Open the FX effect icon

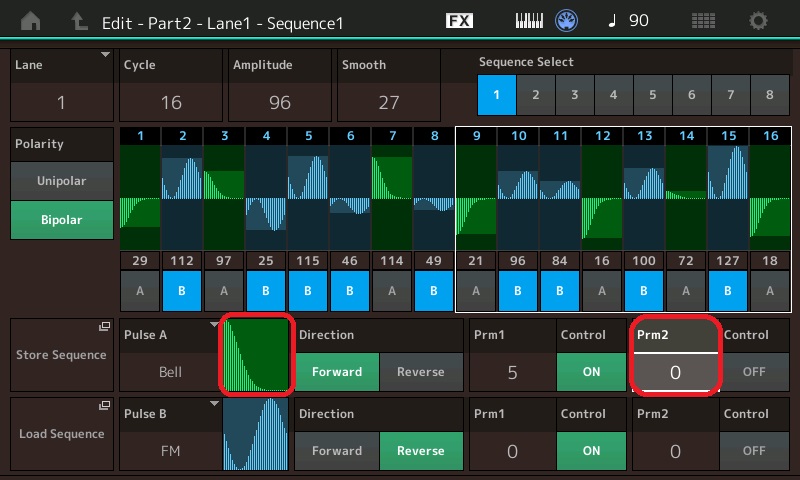coord(459,20)
